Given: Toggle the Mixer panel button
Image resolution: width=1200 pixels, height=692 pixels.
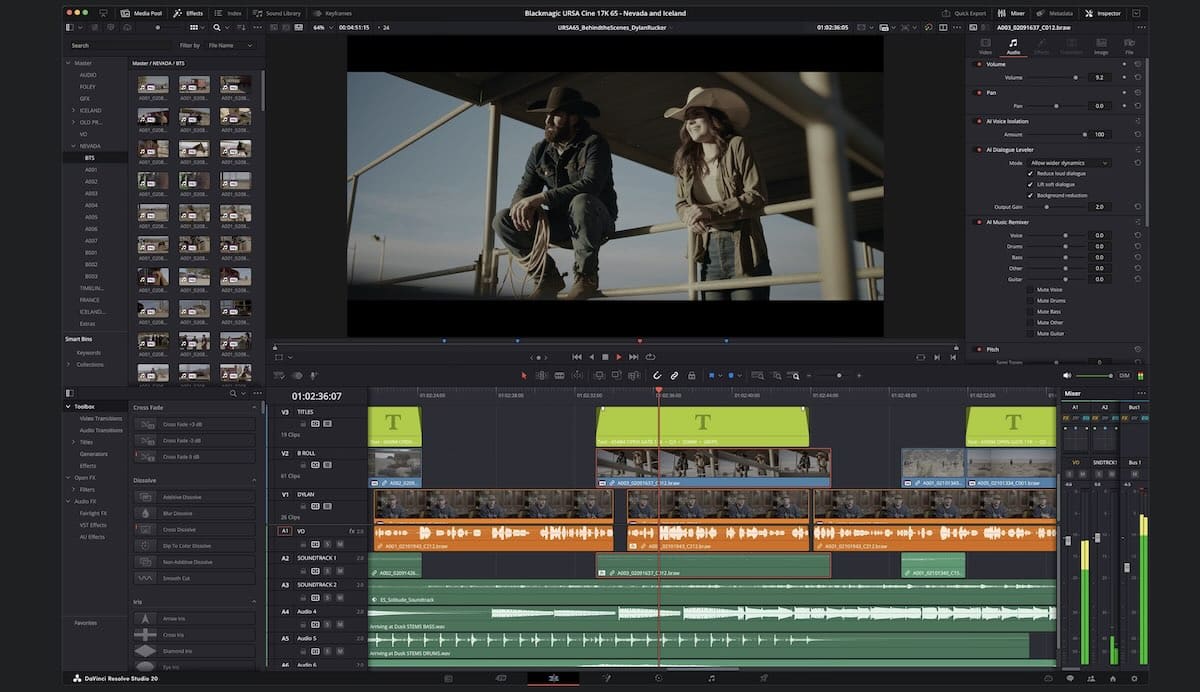Looking at the screenshot, I should [1012, 13].
